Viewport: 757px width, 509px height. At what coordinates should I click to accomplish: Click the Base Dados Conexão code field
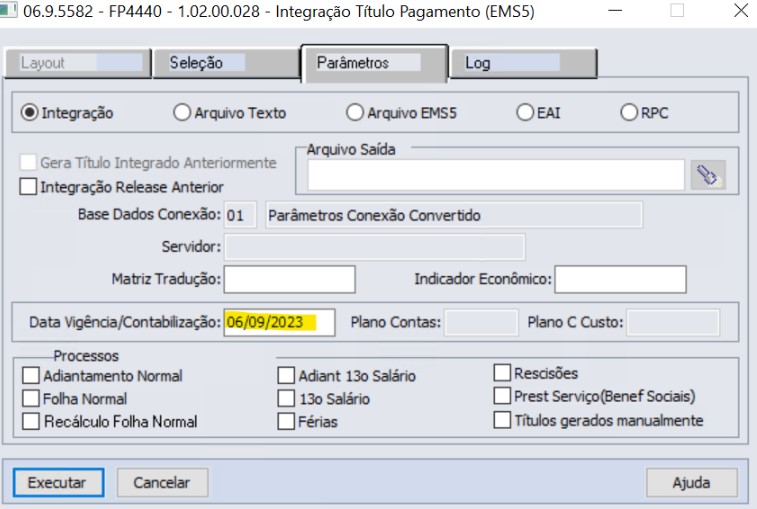pyautogui.click(x=240, y=215)
